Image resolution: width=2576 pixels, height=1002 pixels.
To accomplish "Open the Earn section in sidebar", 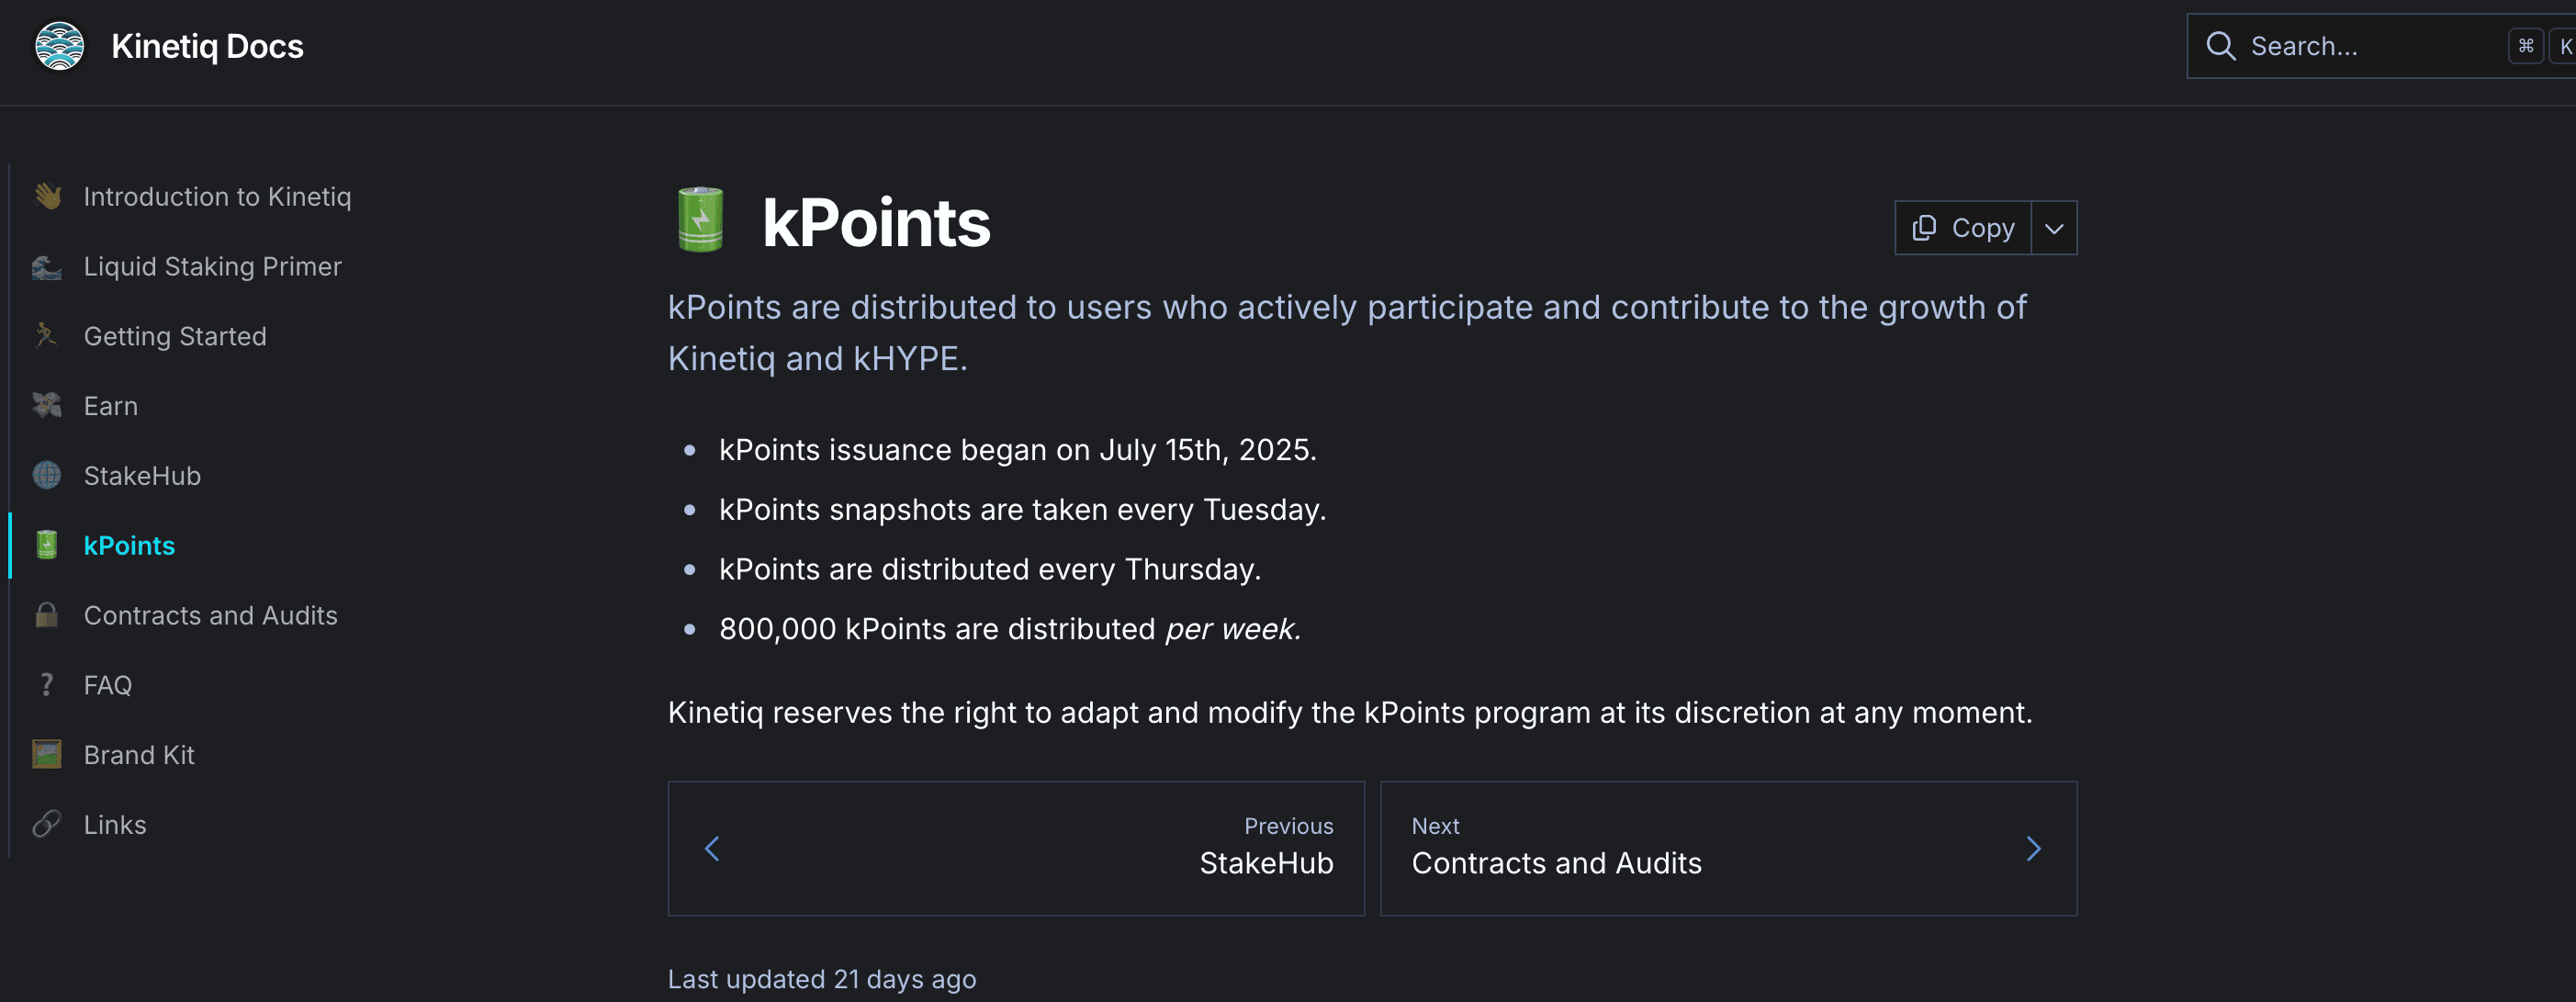I will [x=111, y=406].
